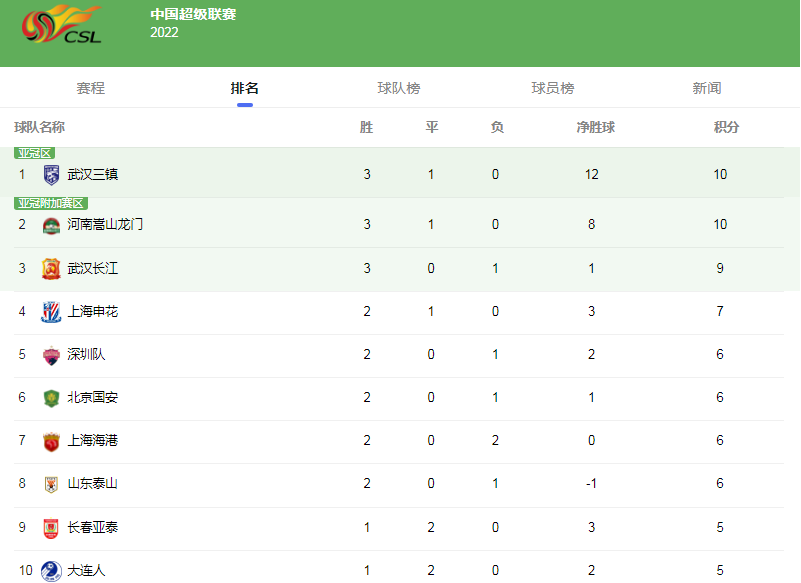Open the 上海申花 team name link
The height and width of the screenshot is (583, 801).
(x=93, y=312)
